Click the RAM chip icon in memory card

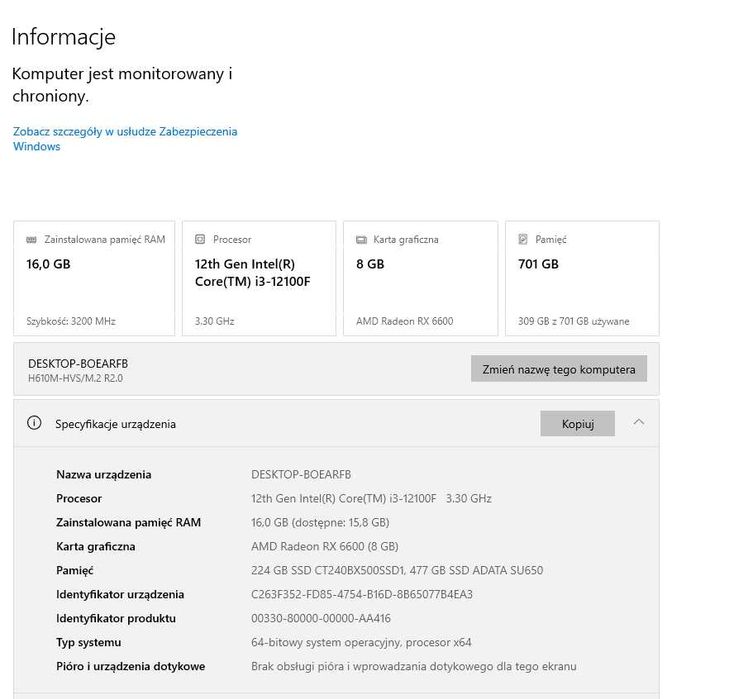pyautogui.click(x=32, y=240)
